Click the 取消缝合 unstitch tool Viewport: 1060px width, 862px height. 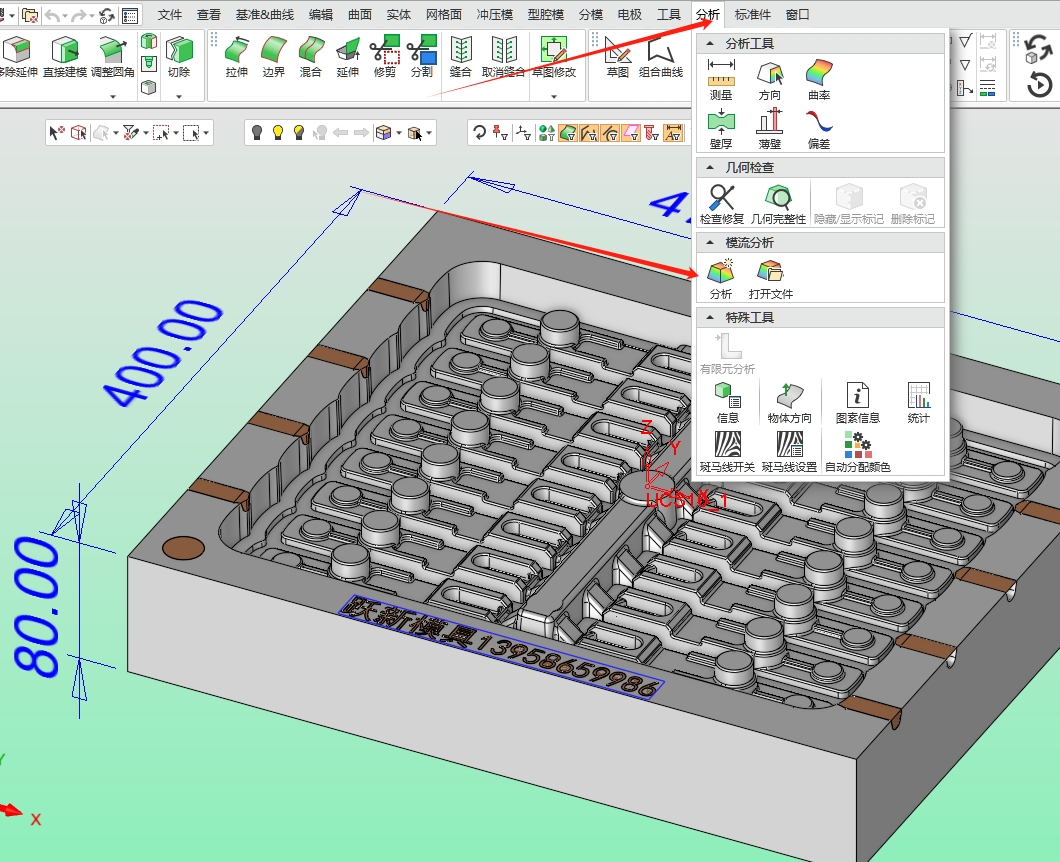(504, 57)
